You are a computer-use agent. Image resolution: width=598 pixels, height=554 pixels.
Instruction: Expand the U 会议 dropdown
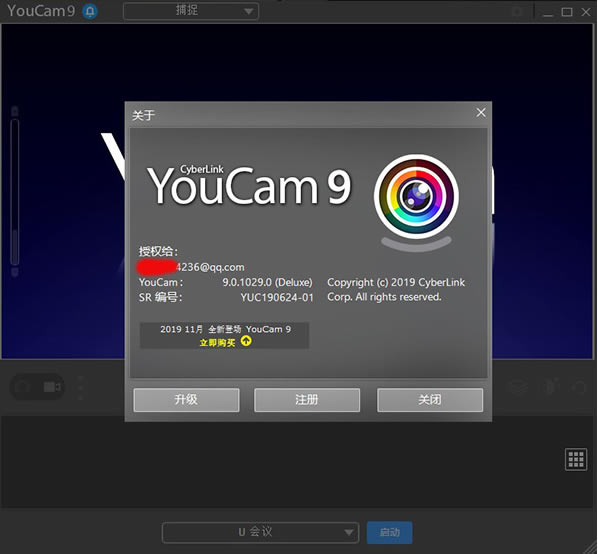click(260, 532)
